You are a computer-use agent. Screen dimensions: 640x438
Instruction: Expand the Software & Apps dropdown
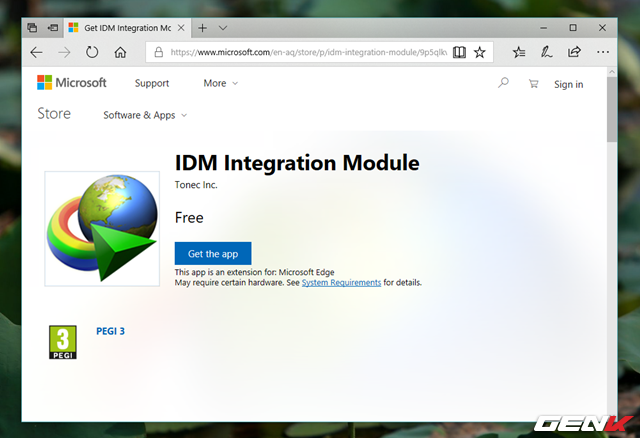pos(145,116)
